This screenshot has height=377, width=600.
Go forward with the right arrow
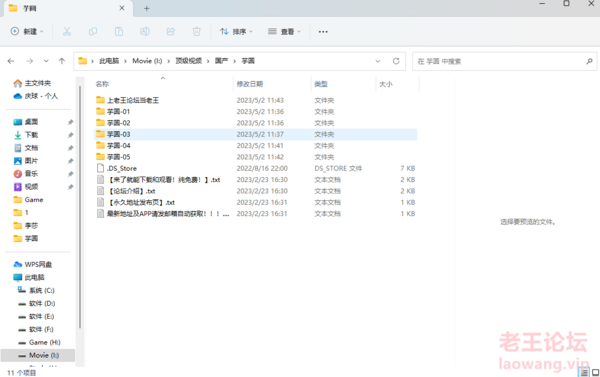(x=29, y=61)
